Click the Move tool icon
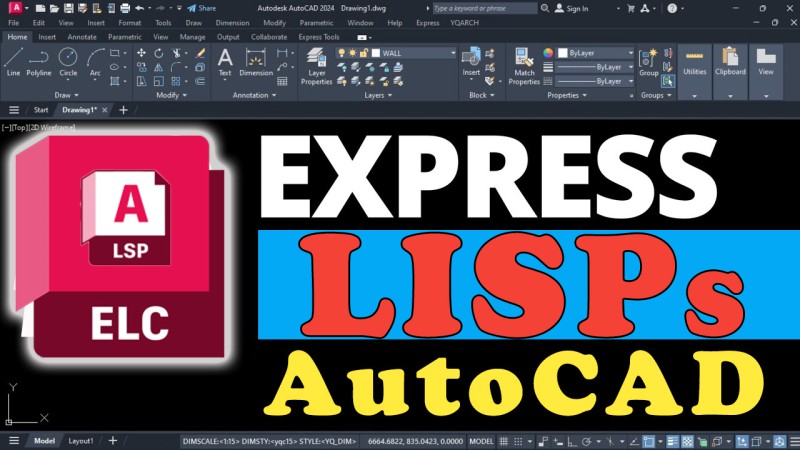 (141, 53)
